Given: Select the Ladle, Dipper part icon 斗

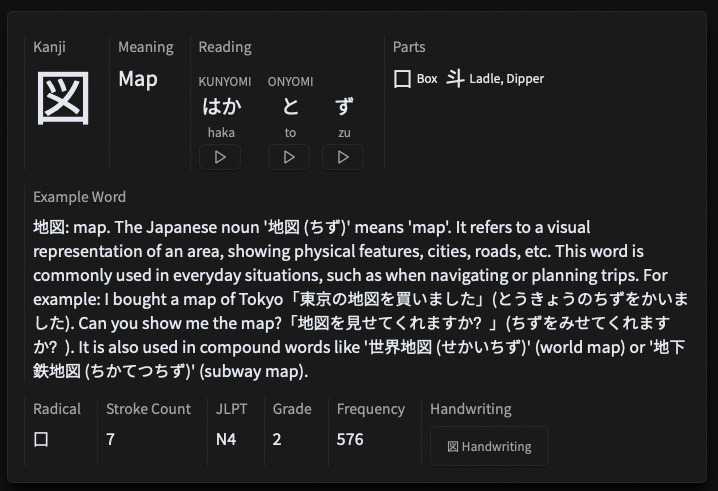Looking at the screenshot, I should click(455, 78).
